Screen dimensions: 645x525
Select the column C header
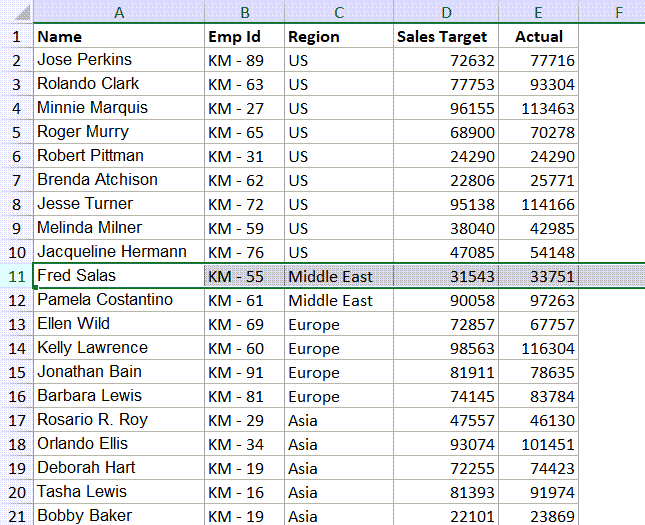[x=338, y=13]
